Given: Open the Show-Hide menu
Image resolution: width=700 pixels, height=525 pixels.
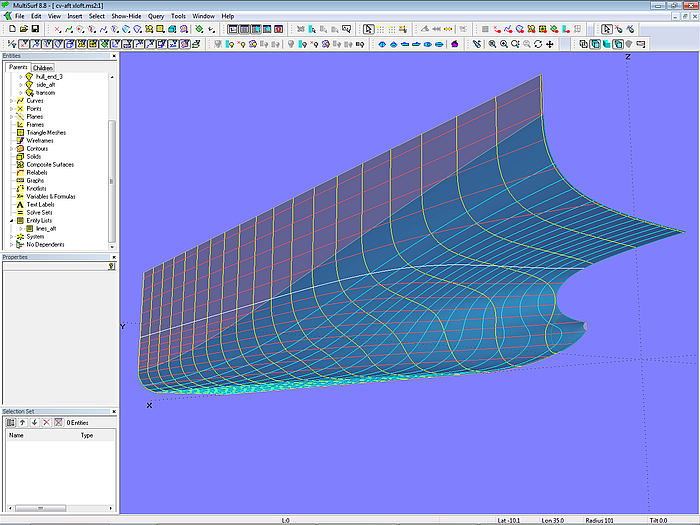Looking at the screenshot, I should [125, 16].
